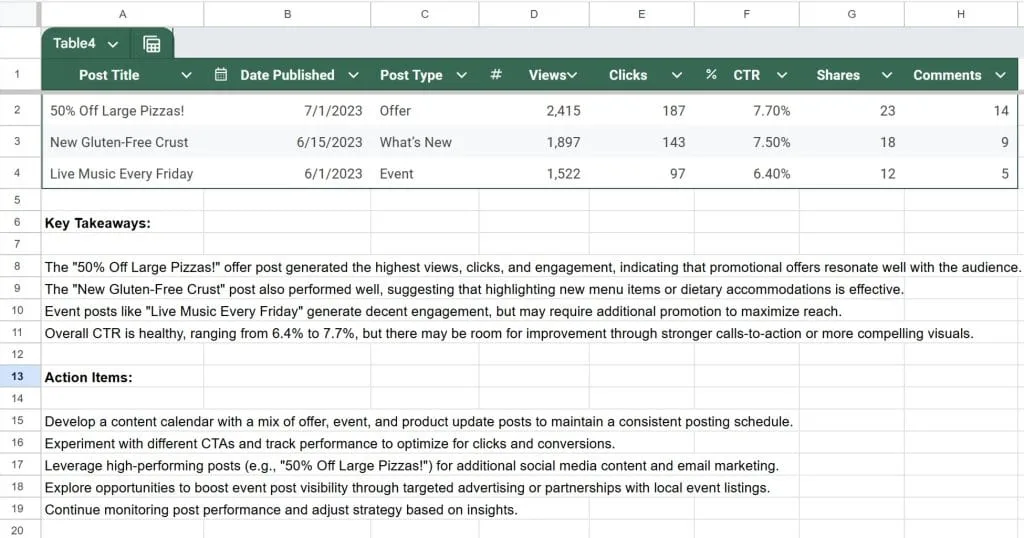Open the Shares column dropdown
This screenshot has height=538, width=1024.
(886, 75)
